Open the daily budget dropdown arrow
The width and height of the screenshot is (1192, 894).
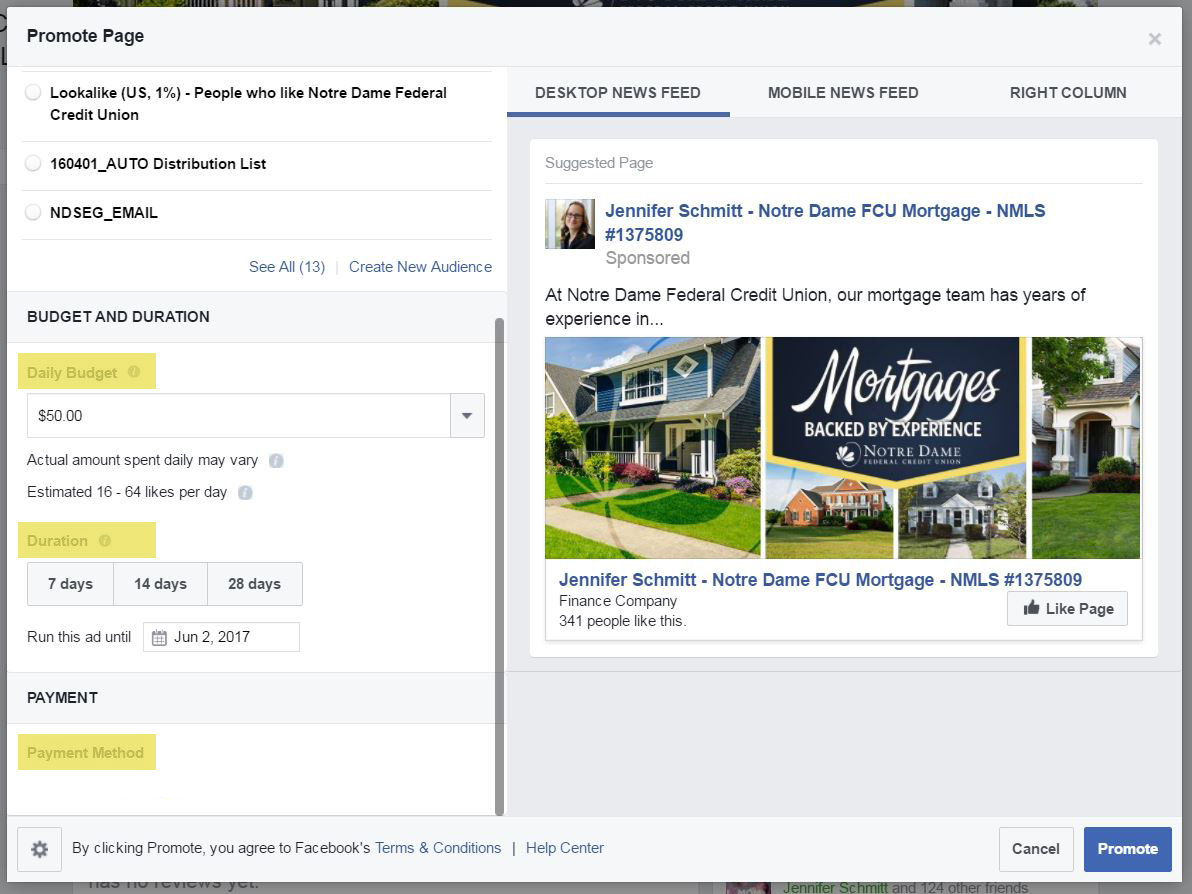(467, 416)
